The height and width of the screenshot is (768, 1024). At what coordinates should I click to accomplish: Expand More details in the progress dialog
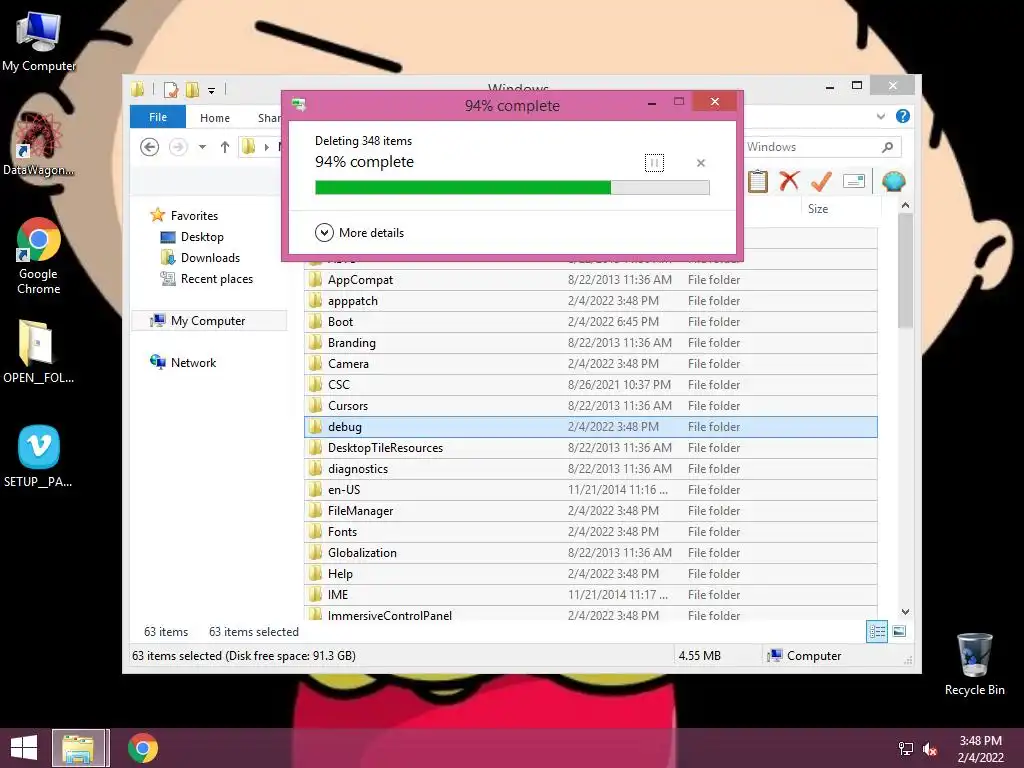coord(359,232)
